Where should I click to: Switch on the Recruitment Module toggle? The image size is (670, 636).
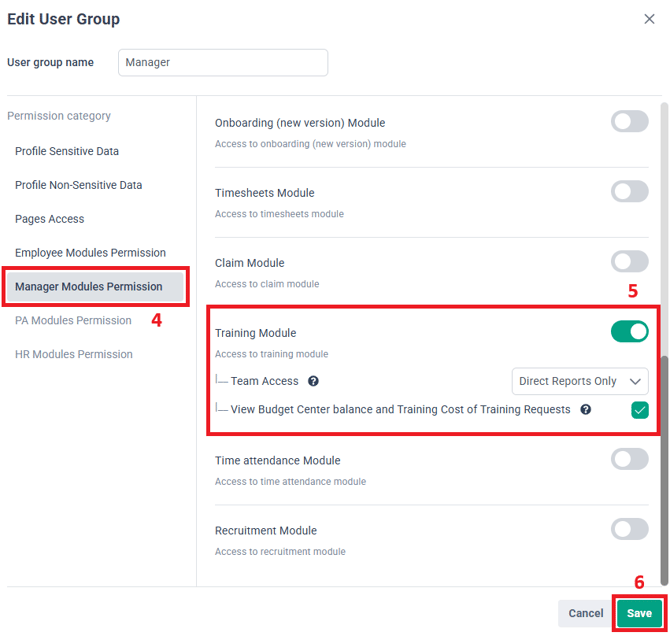click(629, 529)
